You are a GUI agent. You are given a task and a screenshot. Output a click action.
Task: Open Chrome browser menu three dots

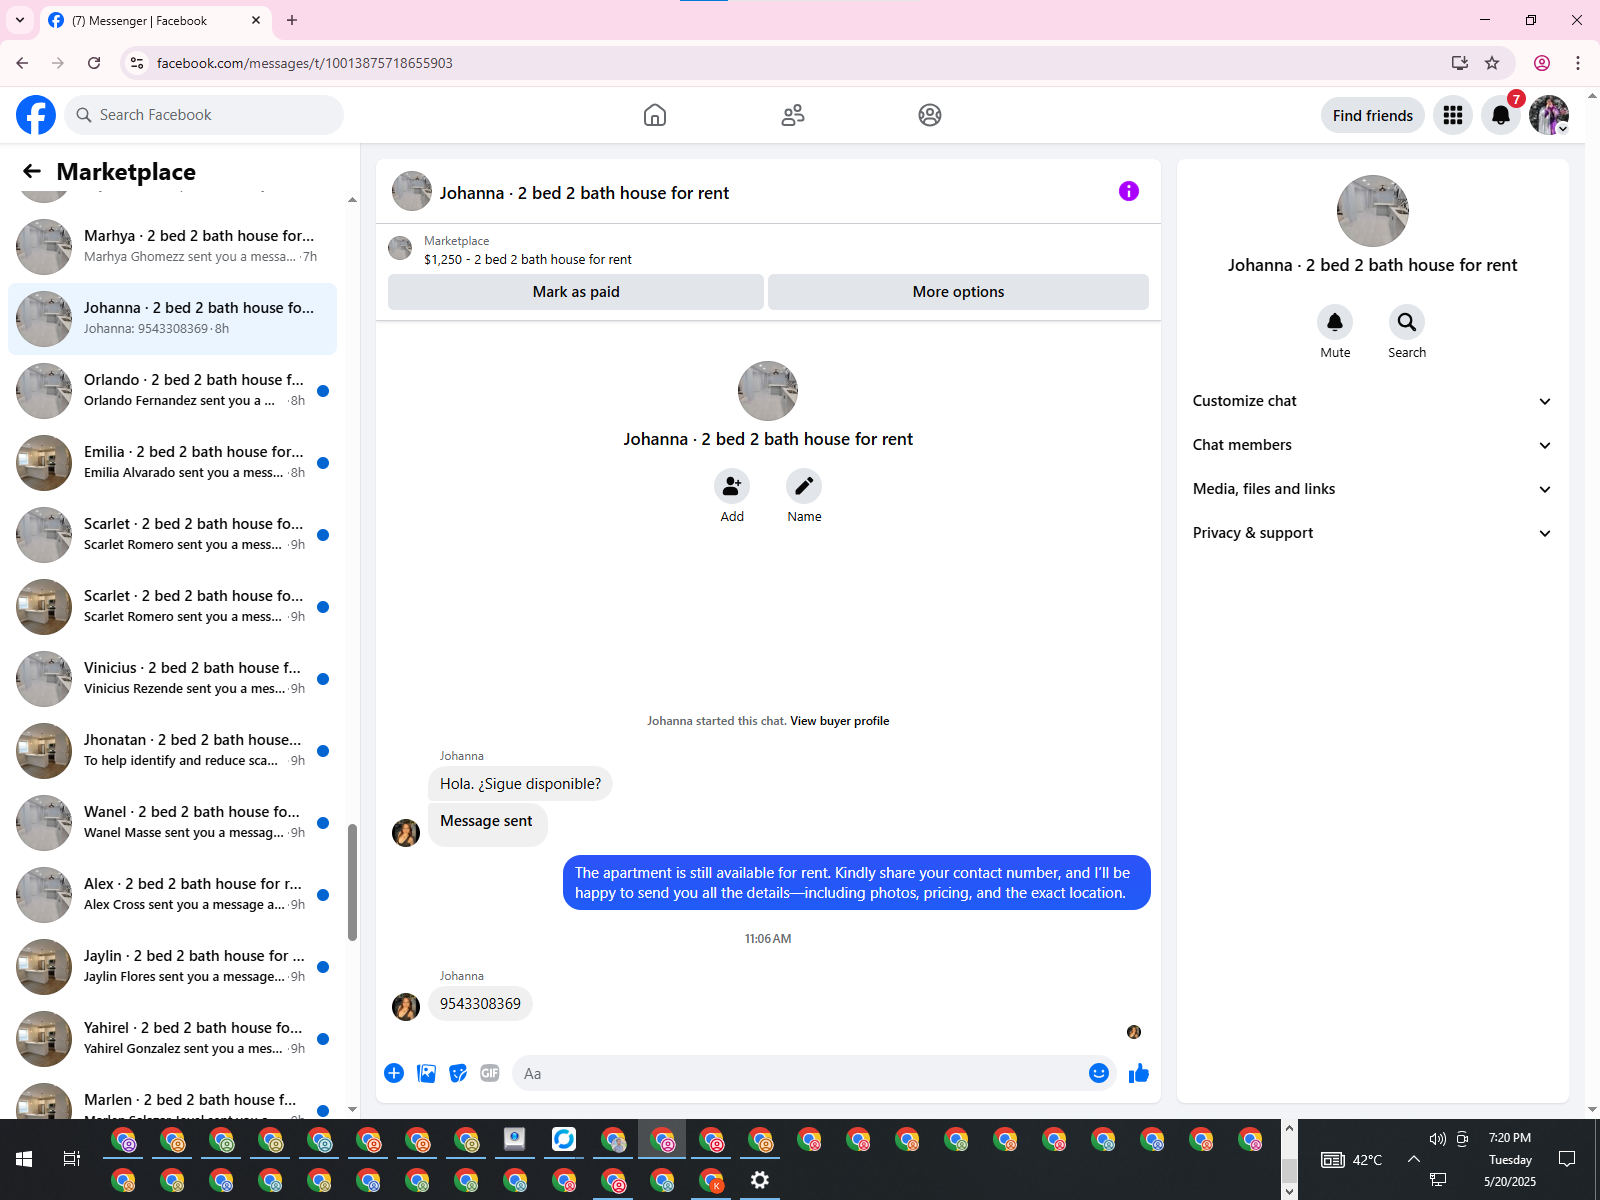[1578, 63]
